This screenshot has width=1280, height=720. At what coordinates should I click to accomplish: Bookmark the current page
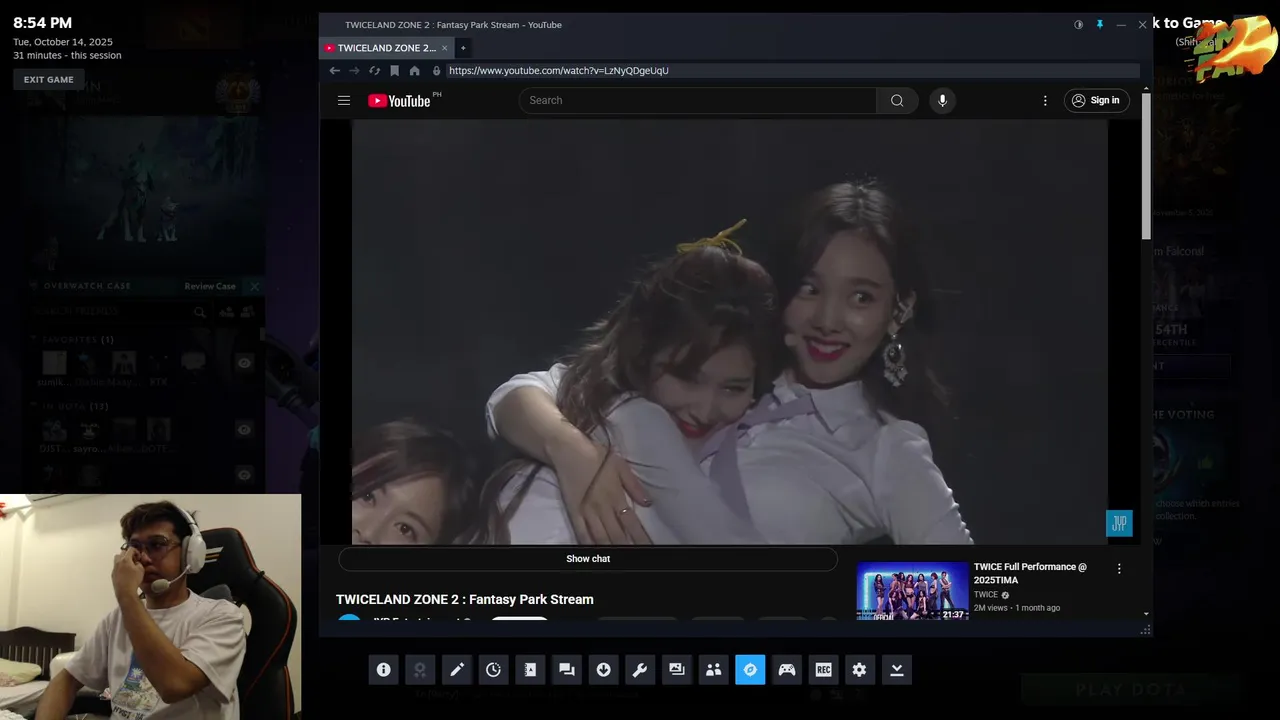(x=395, y=71)
